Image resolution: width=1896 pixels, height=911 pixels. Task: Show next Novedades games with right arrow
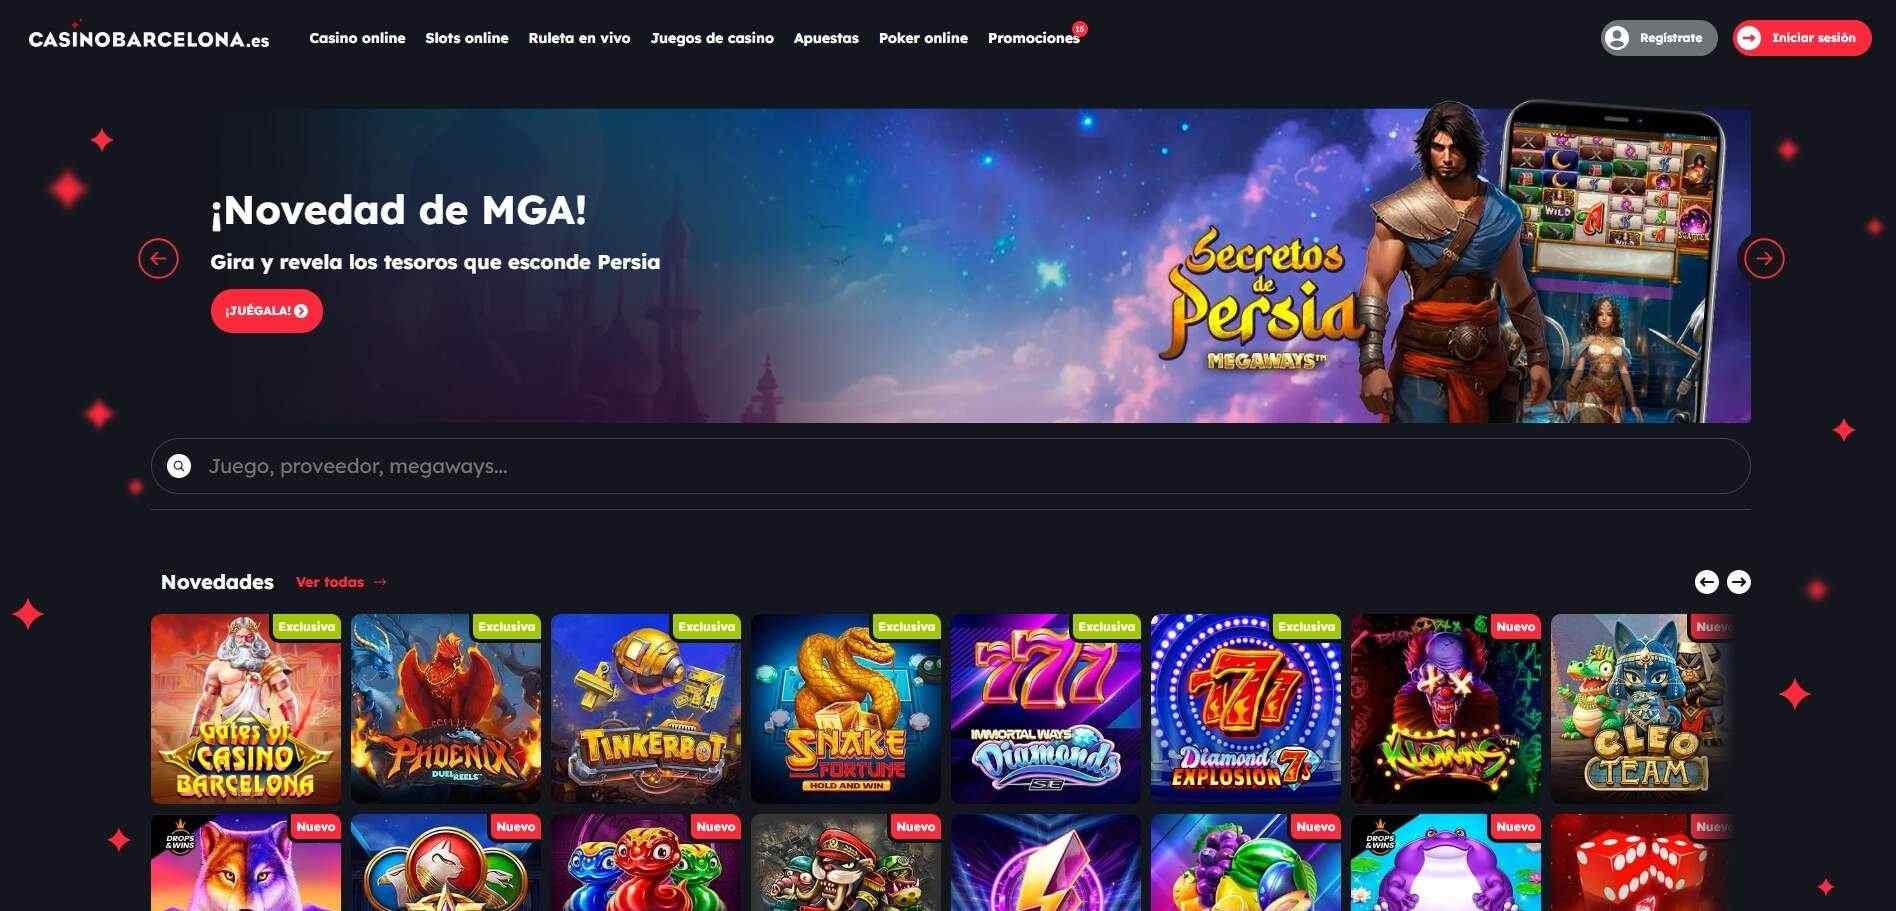click(1739, 582)
